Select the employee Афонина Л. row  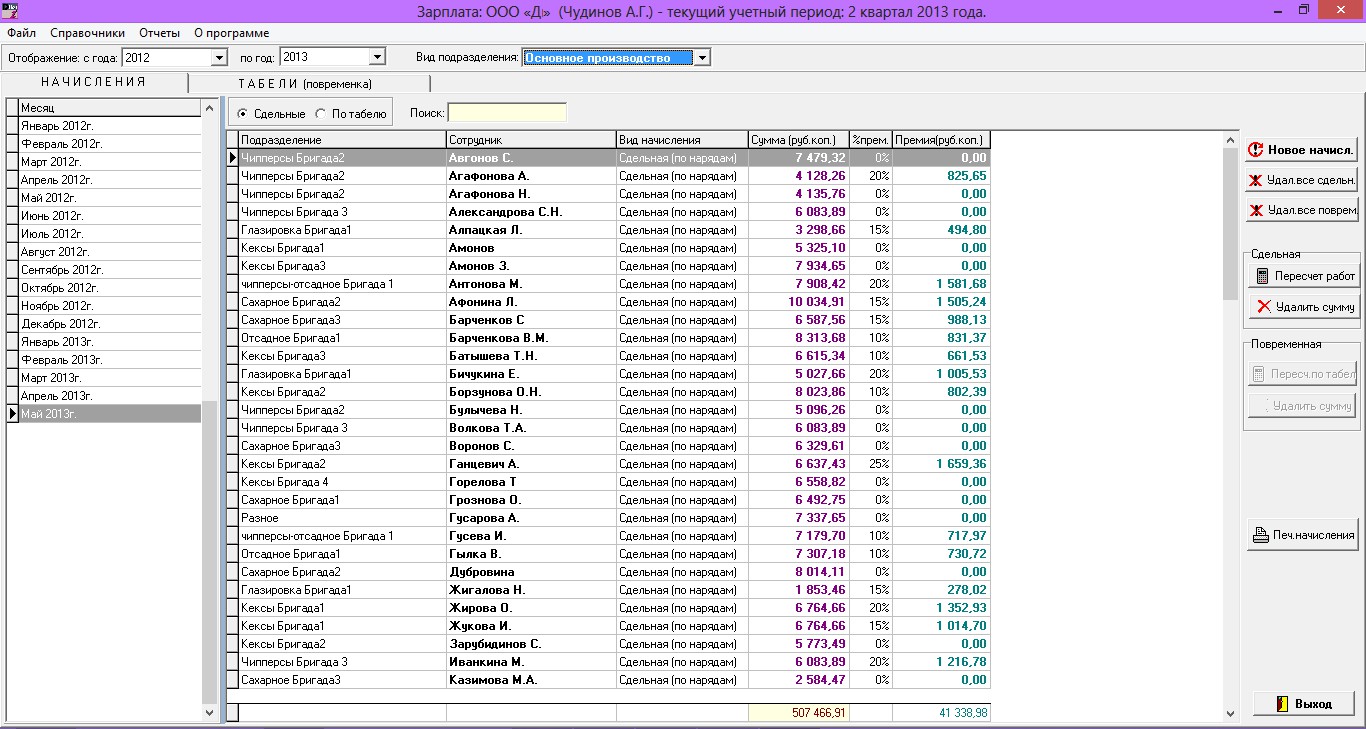tap(609, 302)
